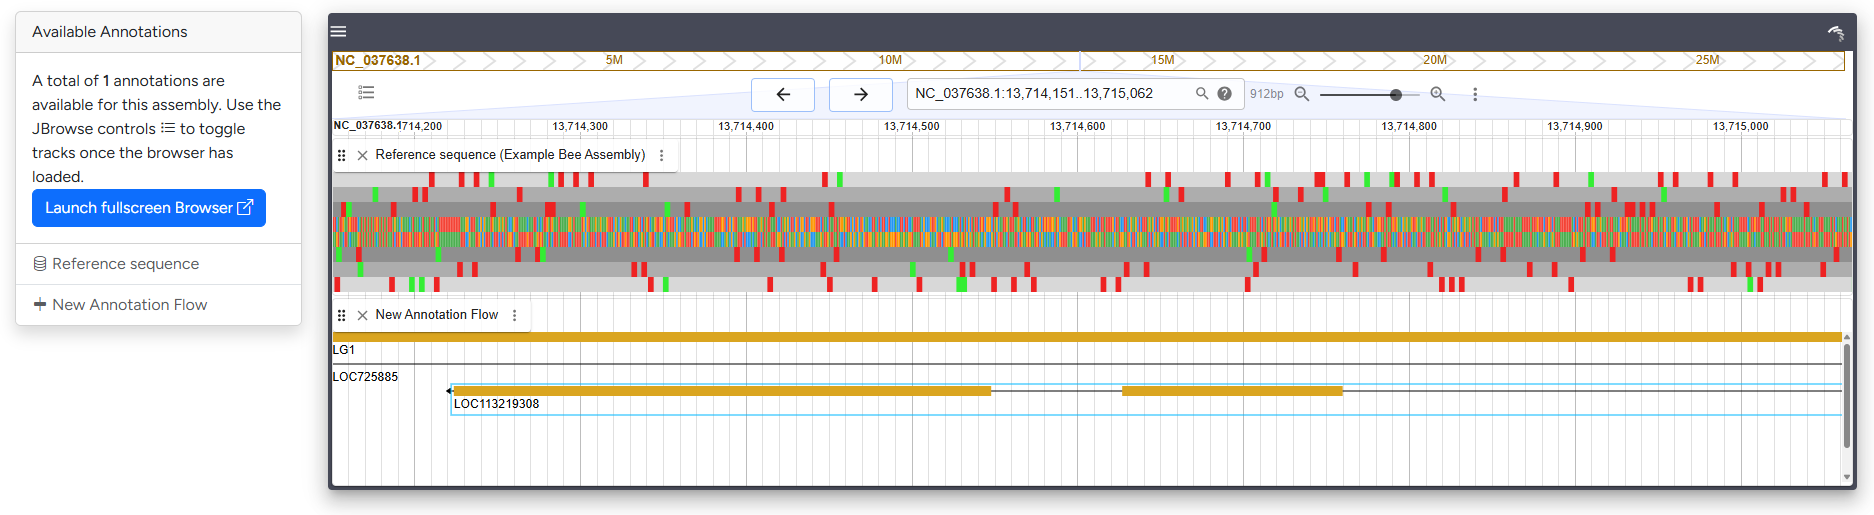Click the vertical scrollbar in annotation track
This screenshot has width=1874, height=515.
click(1847, 395)
